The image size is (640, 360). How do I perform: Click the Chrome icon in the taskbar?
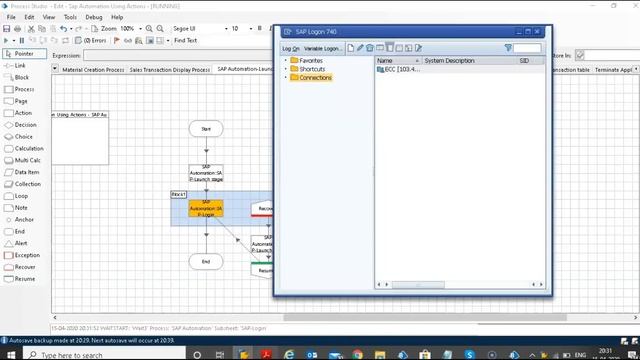coord(358,354)
